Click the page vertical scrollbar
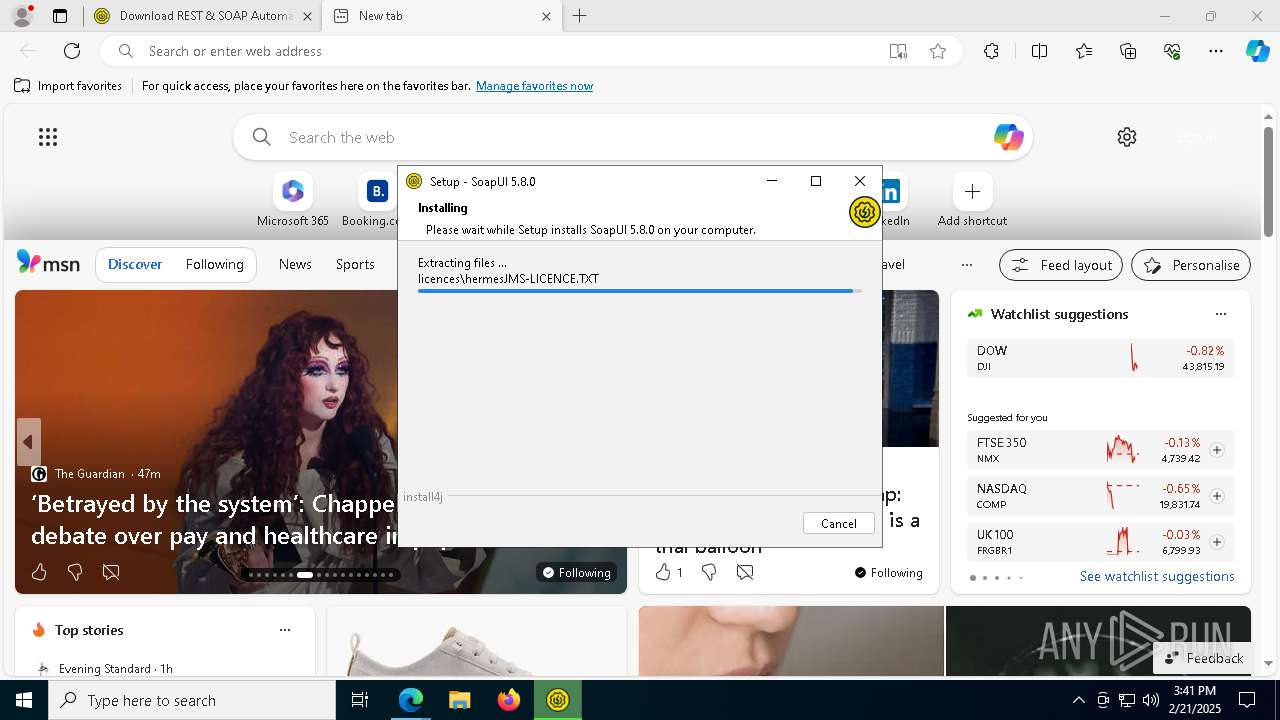Viewport: 1280px width, 720px height. (1269, 180)
